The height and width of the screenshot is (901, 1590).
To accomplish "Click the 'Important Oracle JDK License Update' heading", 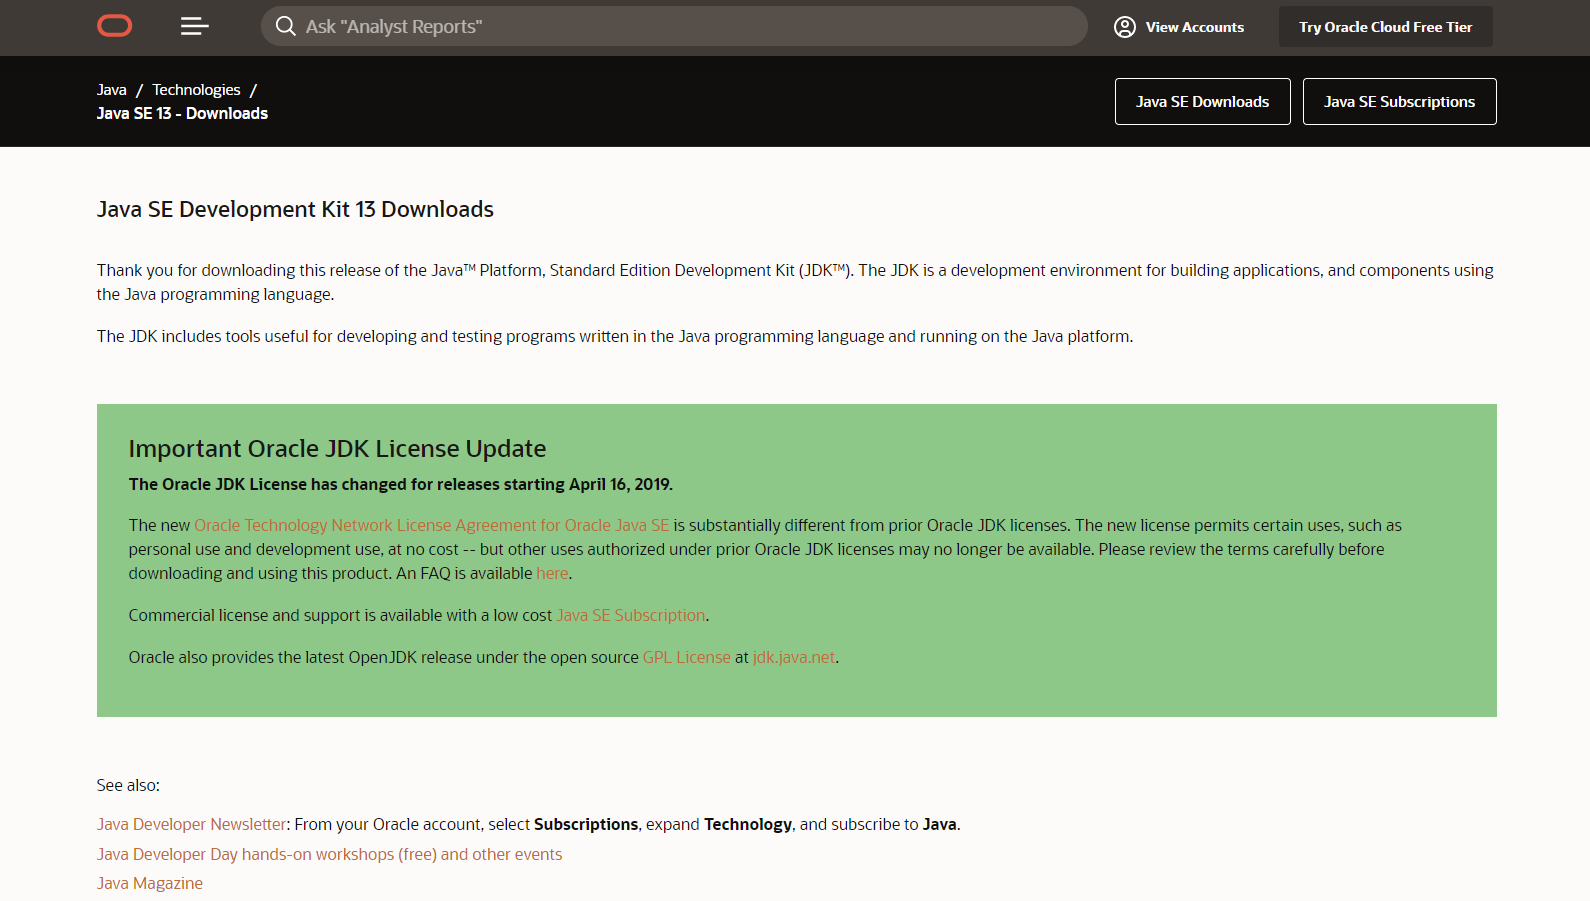I will click(x=337, y=448).
